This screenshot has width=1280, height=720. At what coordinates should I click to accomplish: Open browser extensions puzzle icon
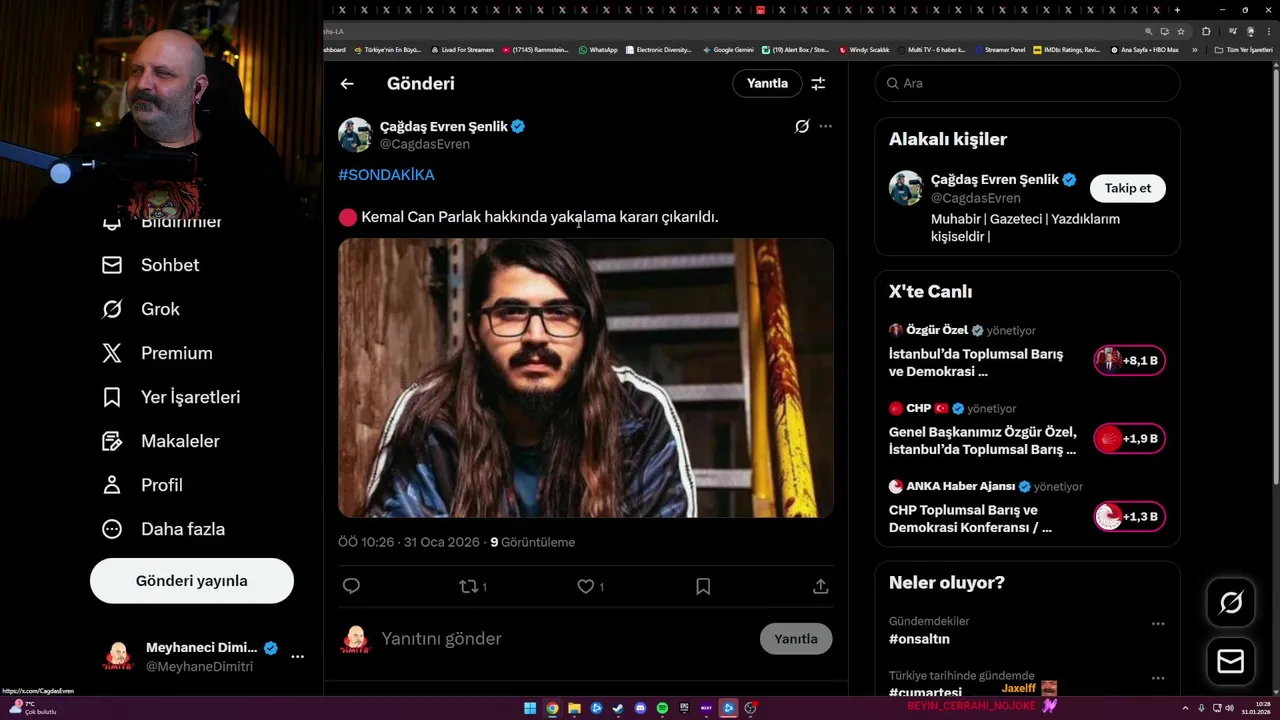1206,31
